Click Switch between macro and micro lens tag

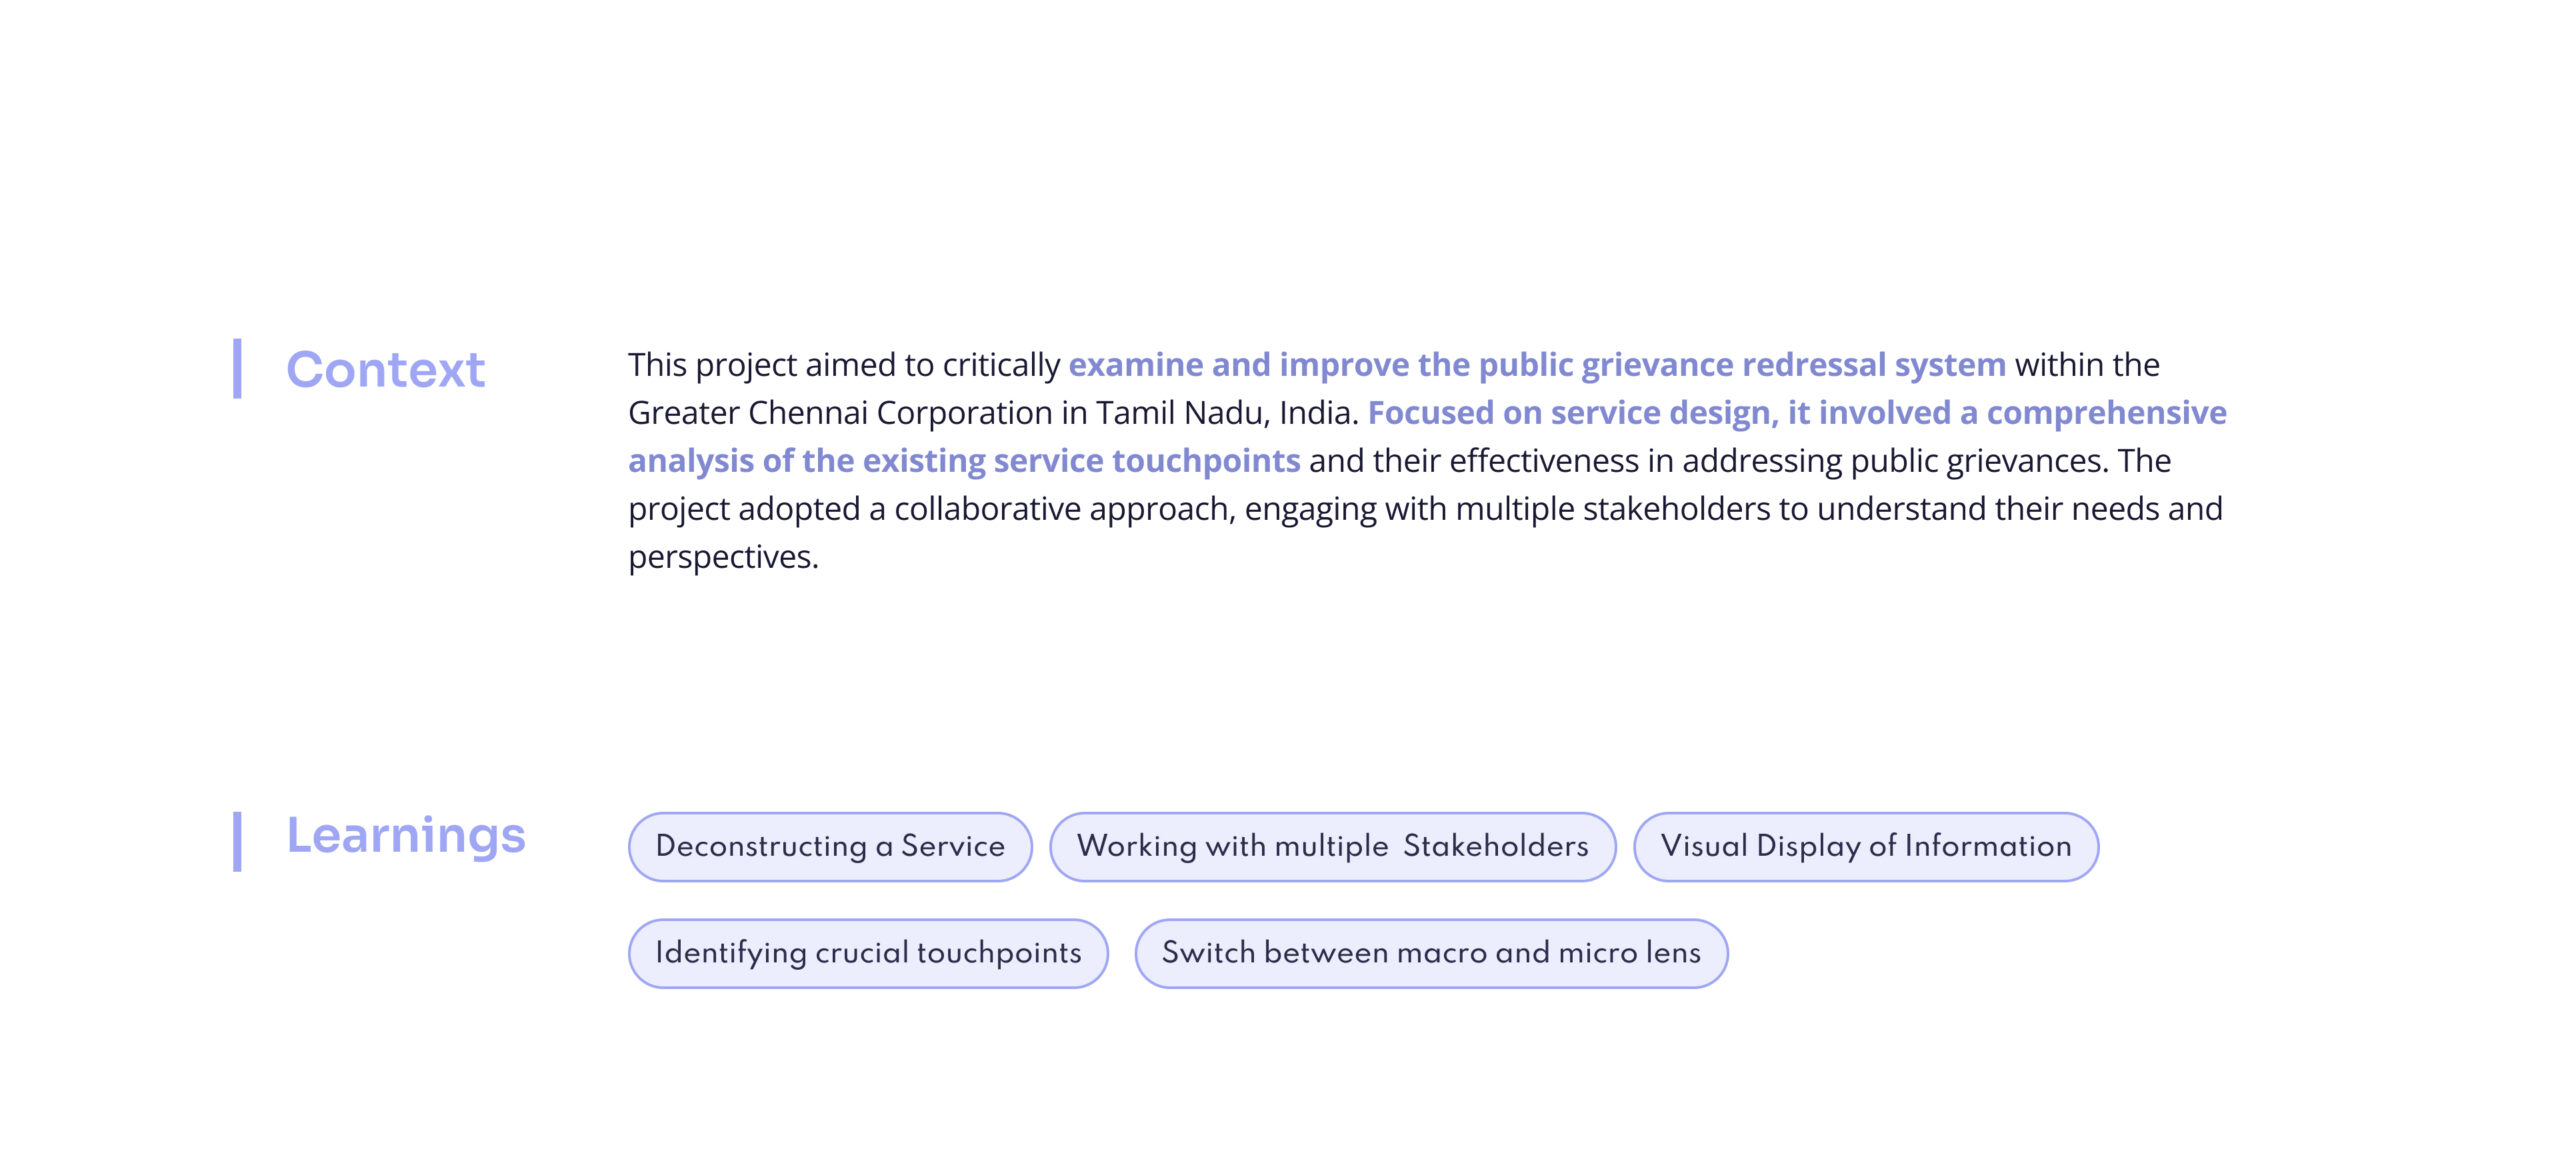(1430, 953)
